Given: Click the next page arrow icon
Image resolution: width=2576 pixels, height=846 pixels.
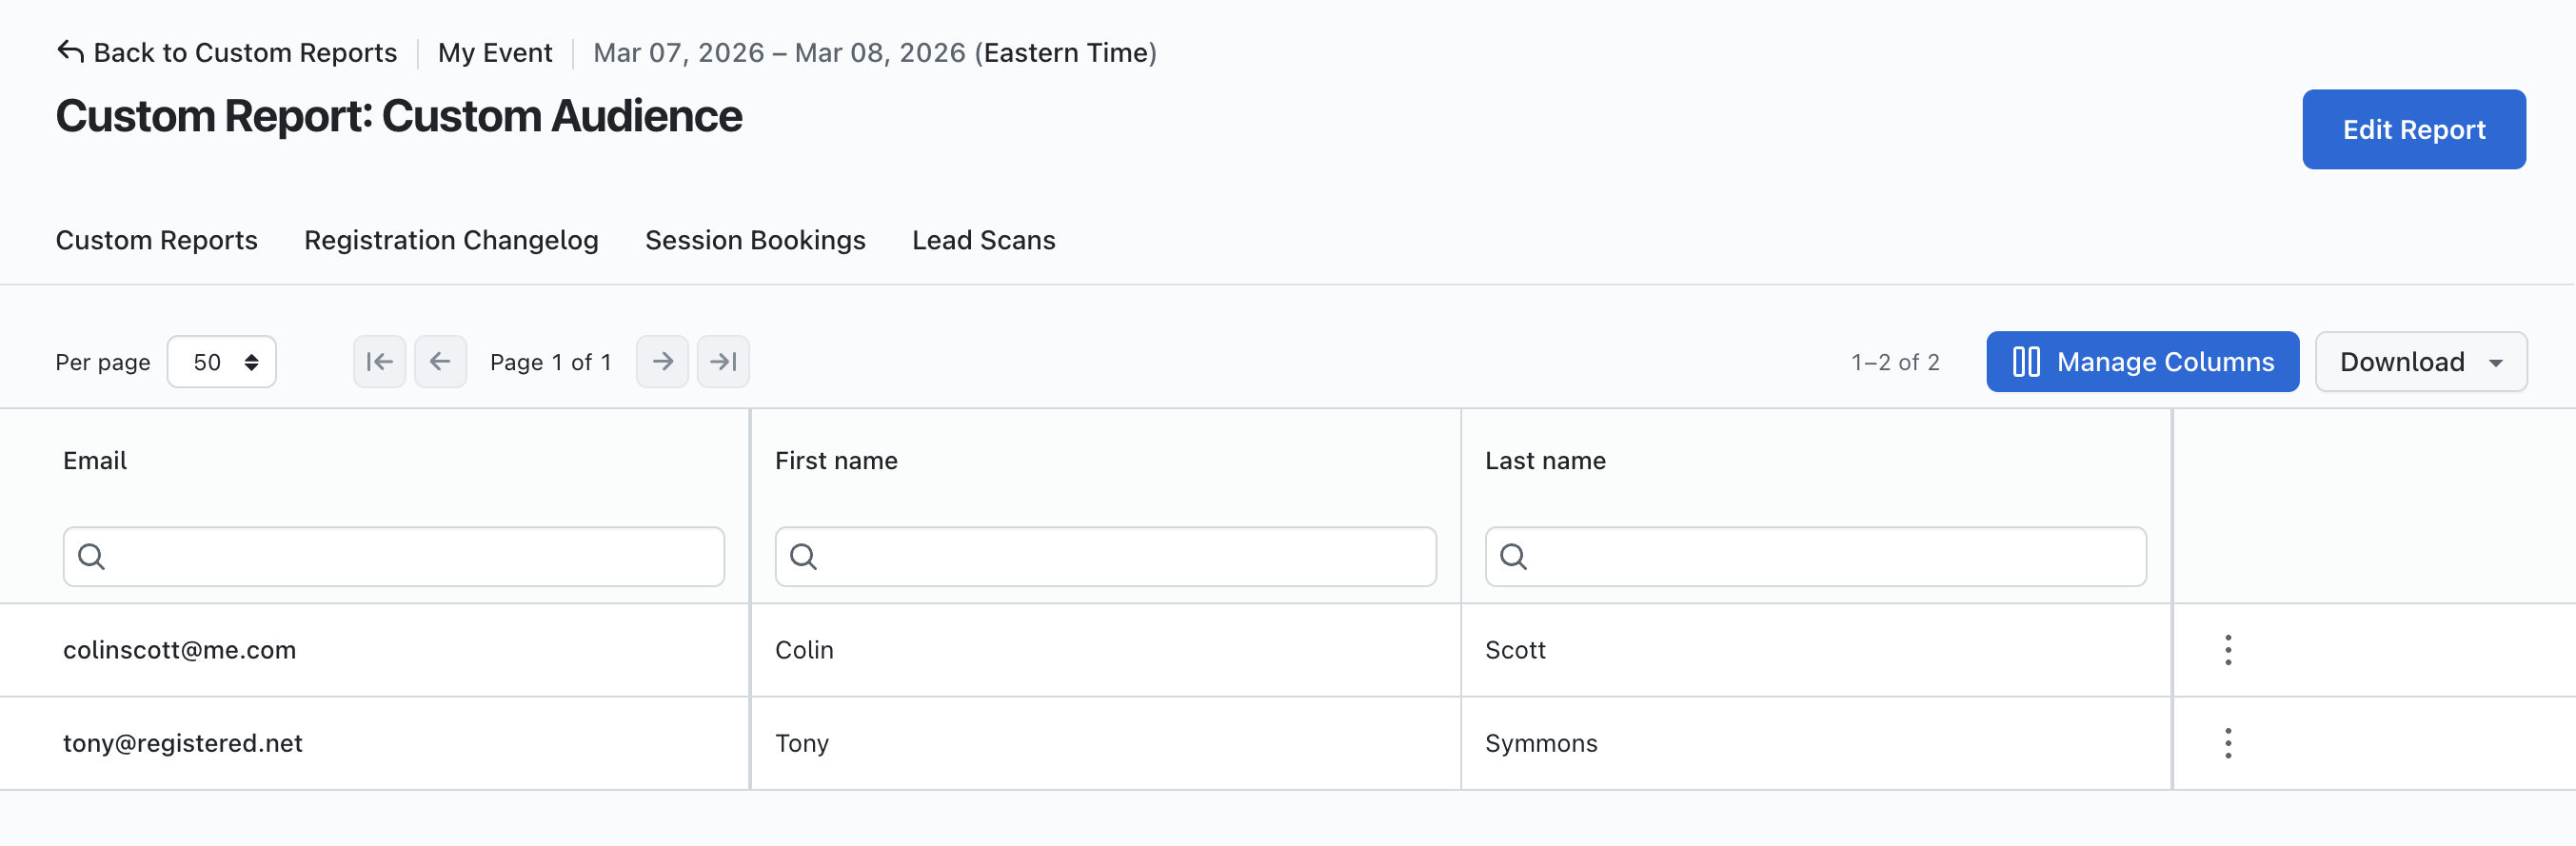Looking at the screenshot, I should (x=662, y=361).
